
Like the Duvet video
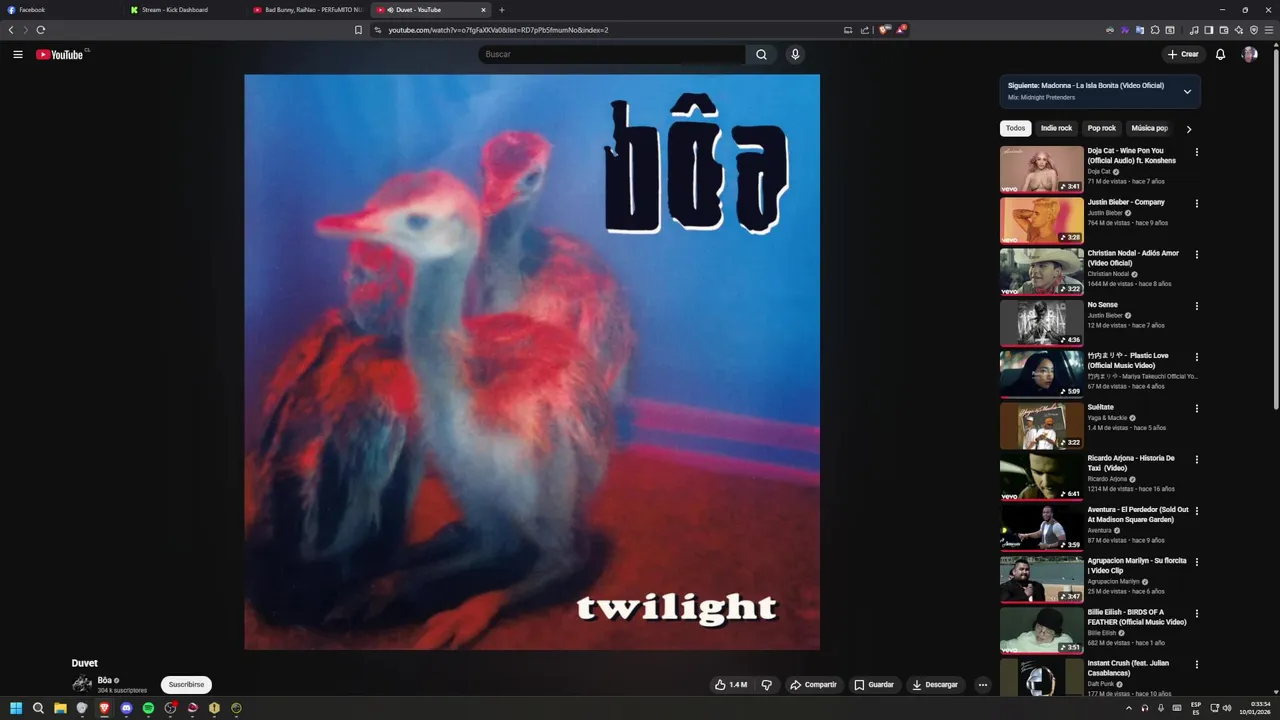(x=731, y=685)
